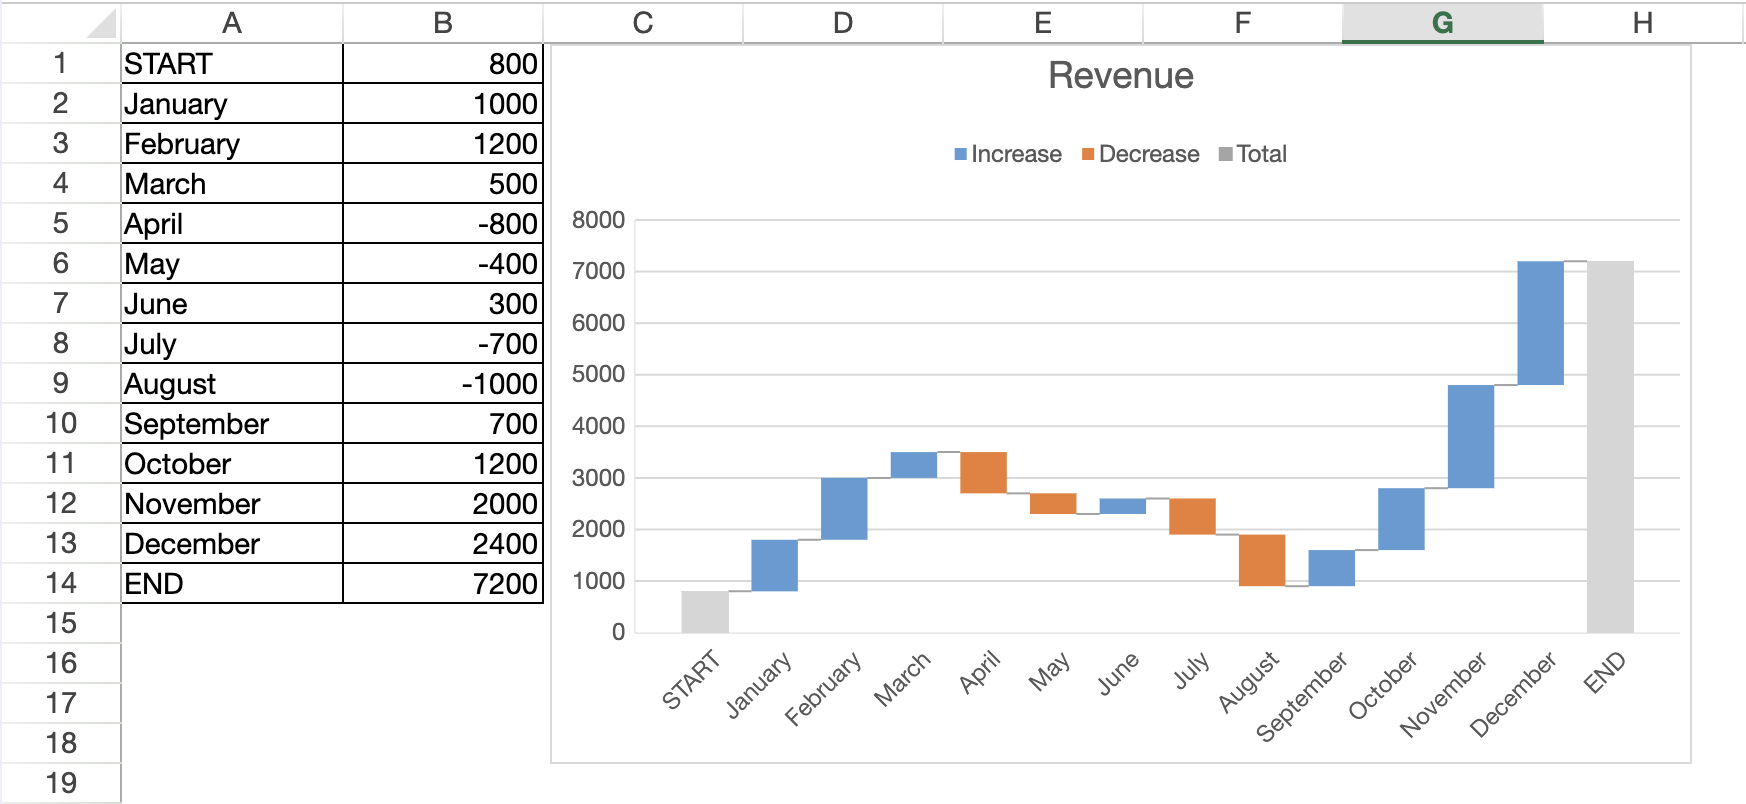This screenshot has height=804, width=1746.
Task: Select the orange Decrease legend swatch
Action: (x=1087, y=155)
